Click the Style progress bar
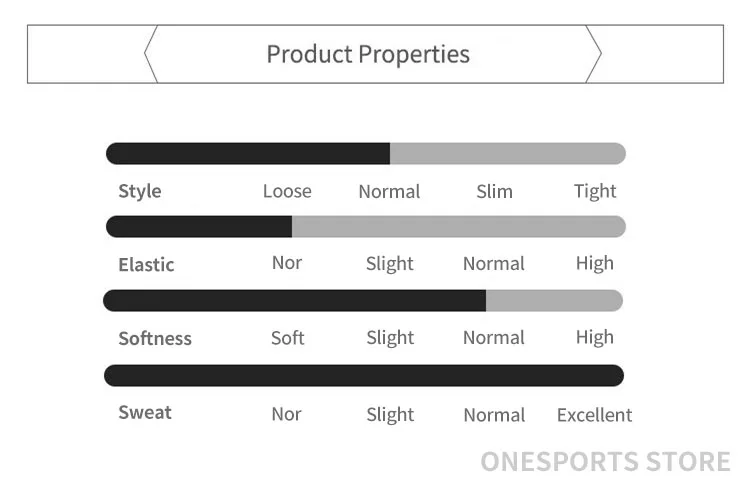The width and height of the screenshot is (750, 485). click(x=366, y=154)
